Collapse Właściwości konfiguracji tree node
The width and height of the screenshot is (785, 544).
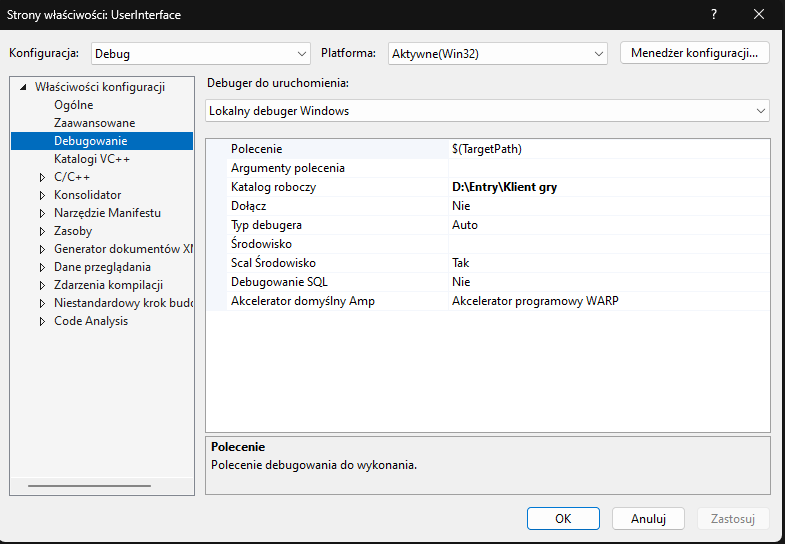(x=23, y=87)
